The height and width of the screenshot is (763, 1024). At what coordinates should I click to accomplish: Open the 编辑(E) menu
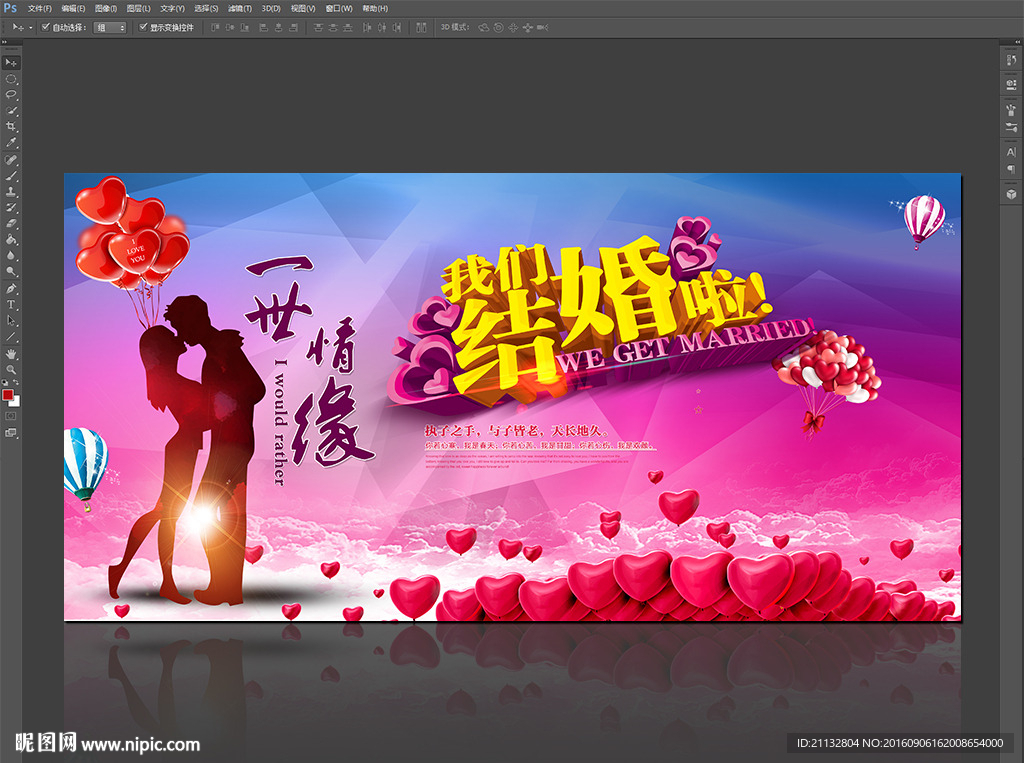pos(73,8)
